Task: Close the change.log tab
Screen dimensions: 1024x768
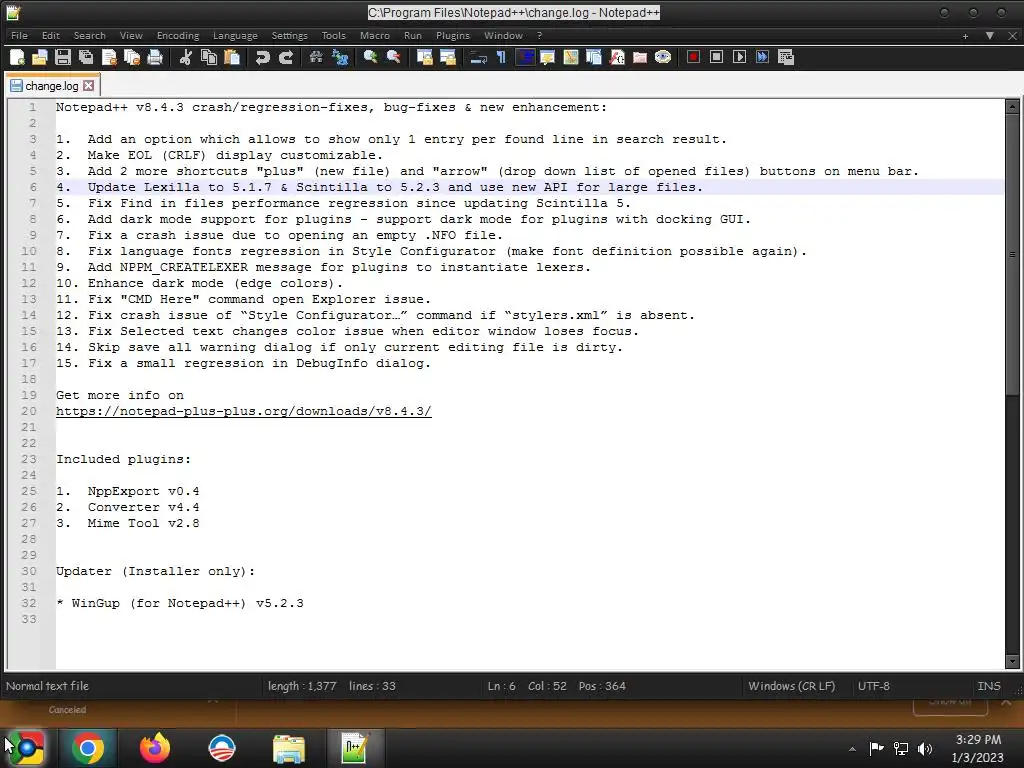Action: coord(89,86)
